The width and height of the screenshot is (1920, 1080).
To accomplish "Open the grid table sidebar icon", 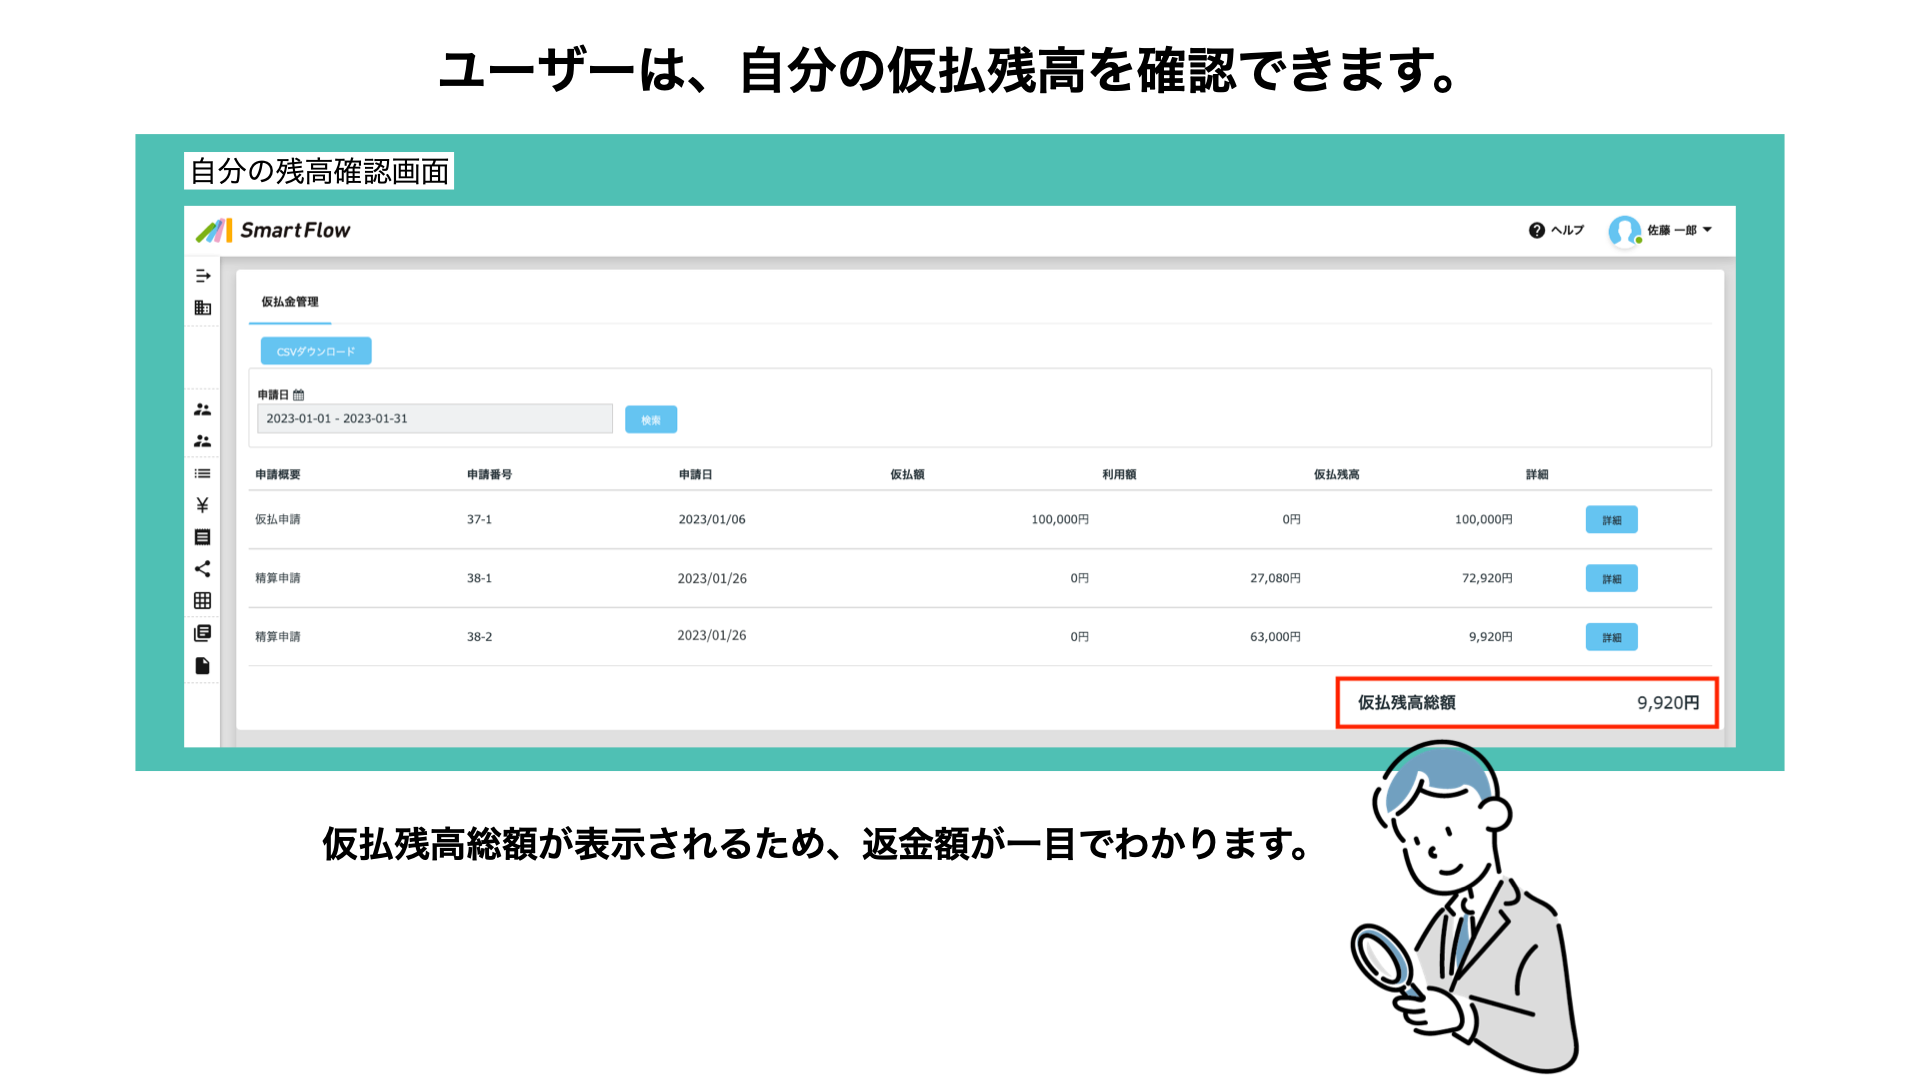I will [x=203, y=601].
